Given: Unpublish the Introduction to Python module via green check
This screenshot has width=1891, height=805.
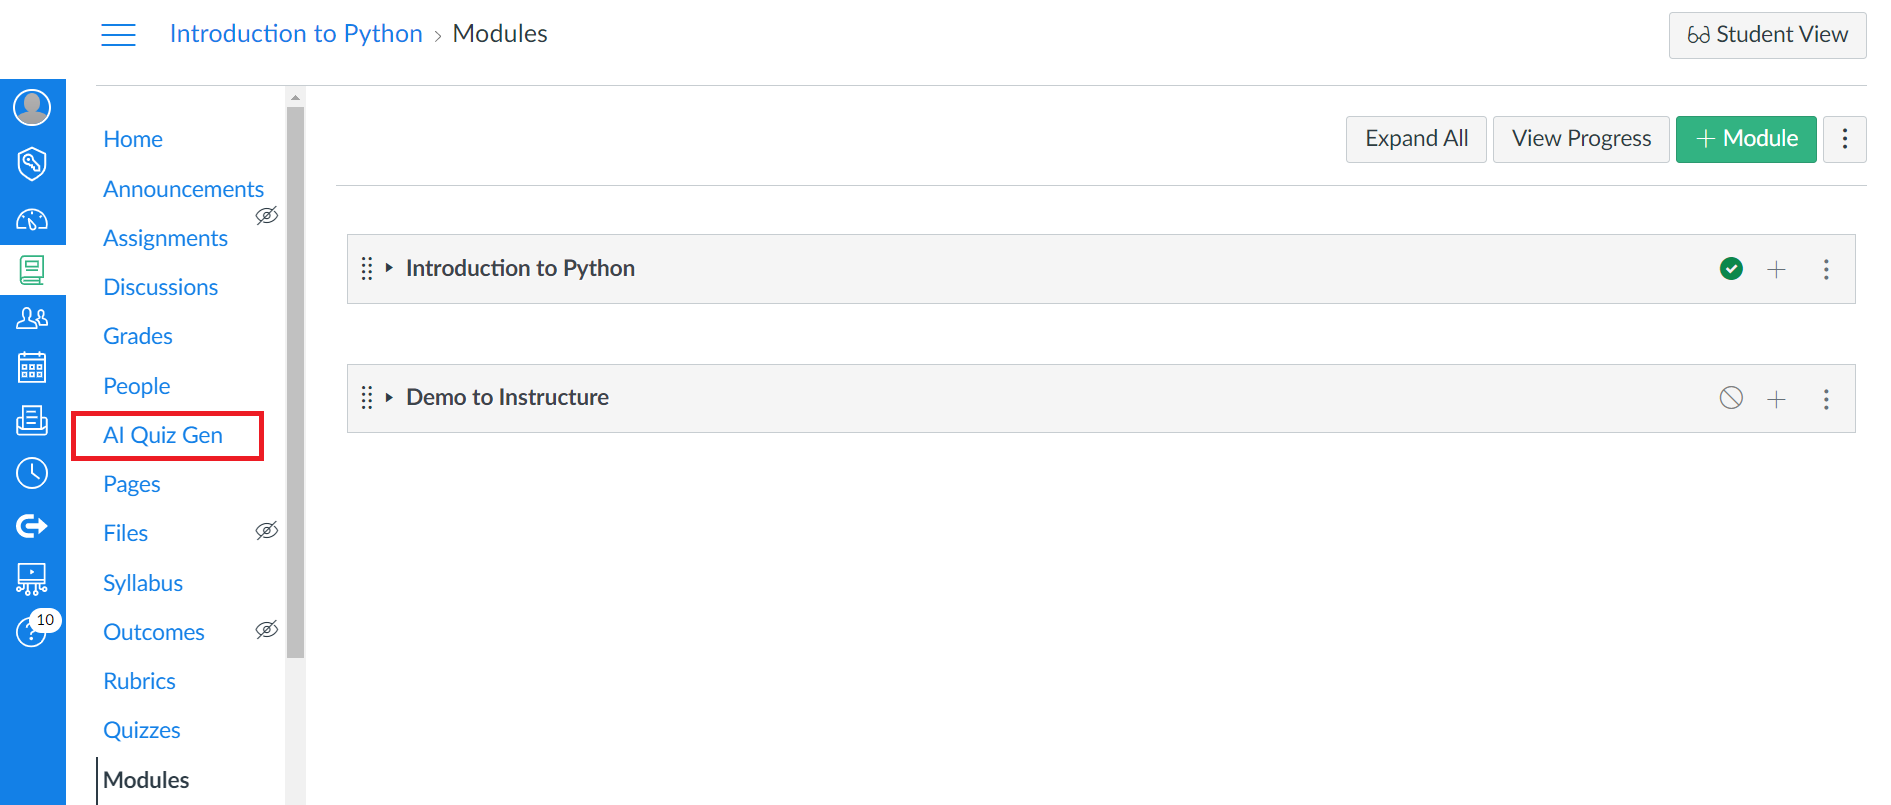Looking at the screenshot, I should click(1731, 268).
